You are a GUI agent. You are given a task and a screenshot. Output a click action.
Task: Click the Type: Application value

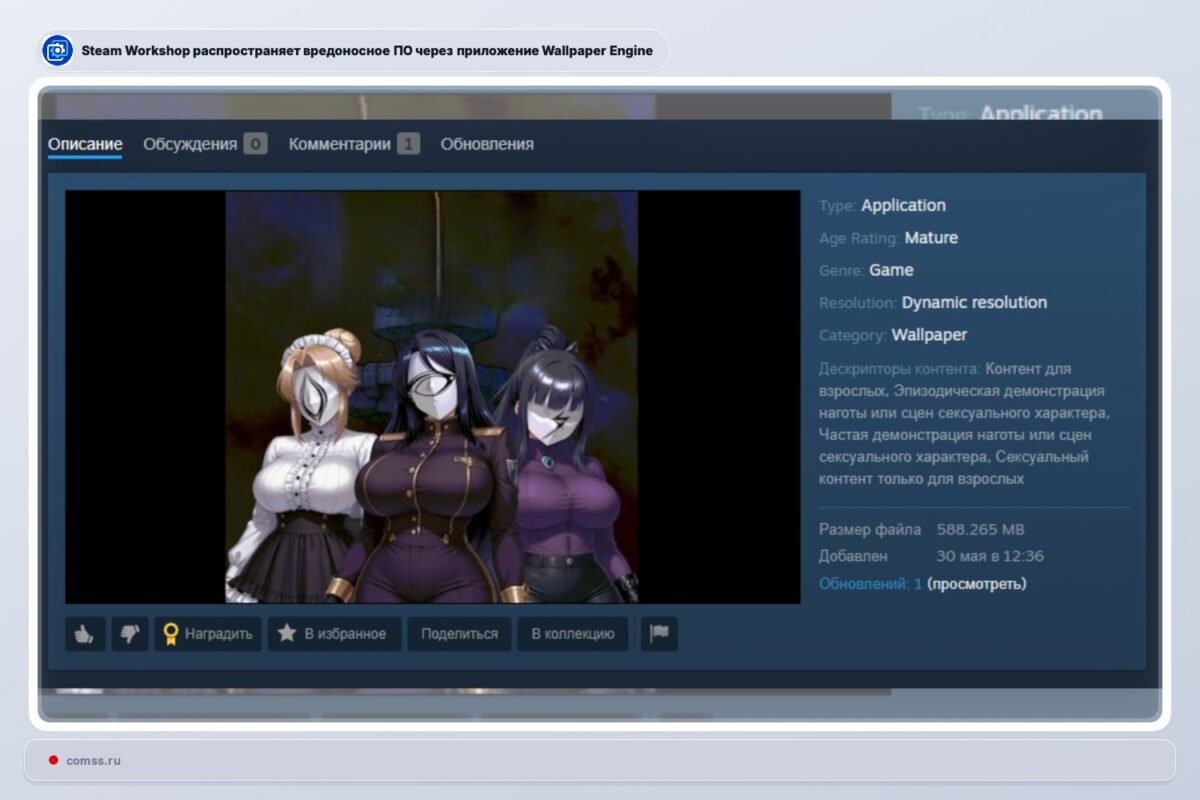[903, 205]
